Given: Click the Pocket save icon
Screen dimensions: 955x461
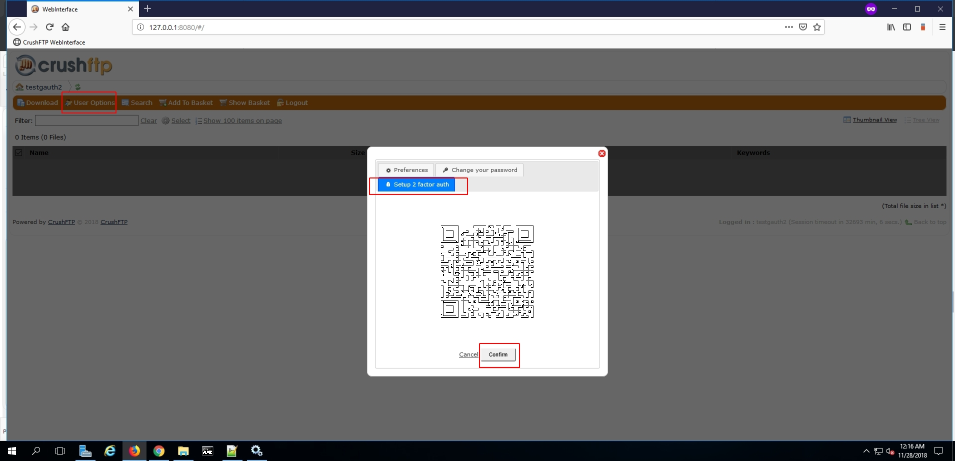Looking at the screenshot, I should [803, 27].
